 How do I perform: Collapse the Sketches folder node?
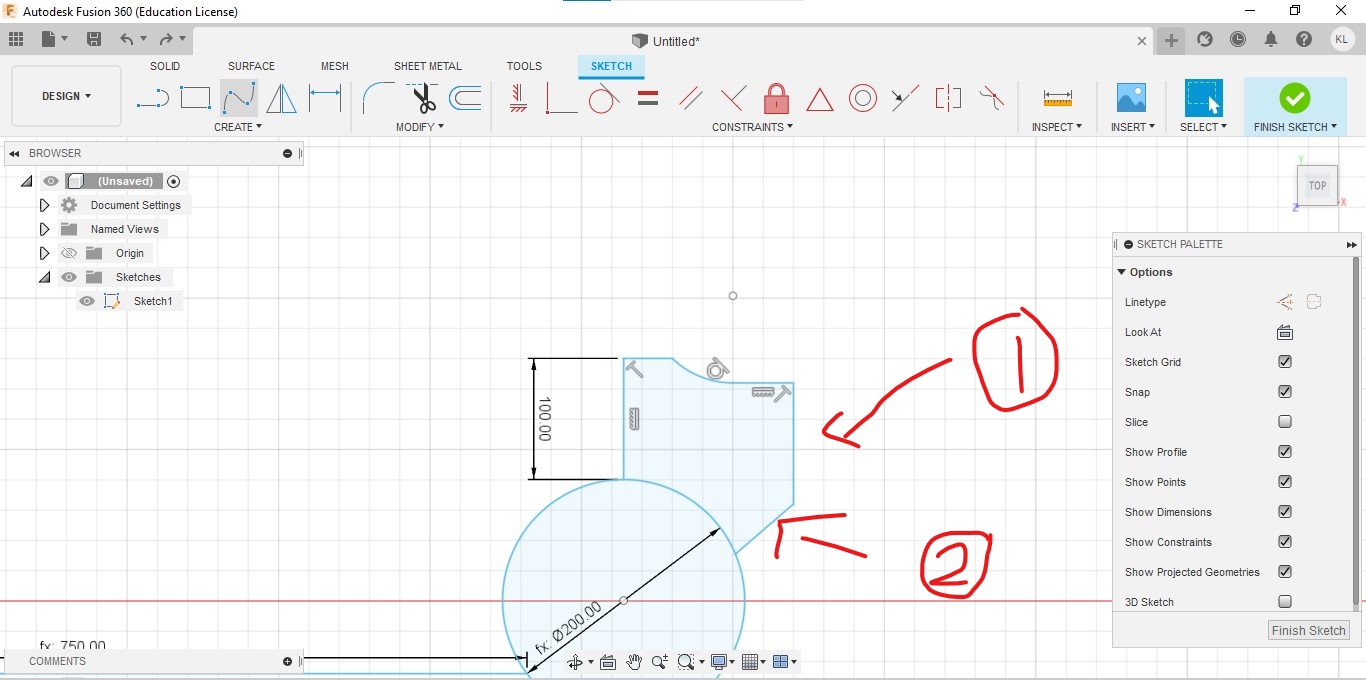[44, 277]
